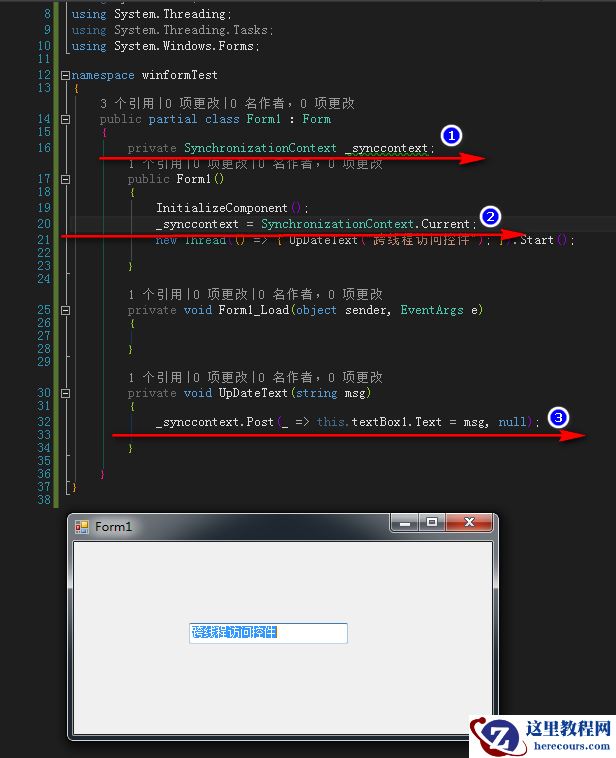Click line number 25 in the margin
The width and height of the screenshot is (616, 758).
[x=44, y=310]
